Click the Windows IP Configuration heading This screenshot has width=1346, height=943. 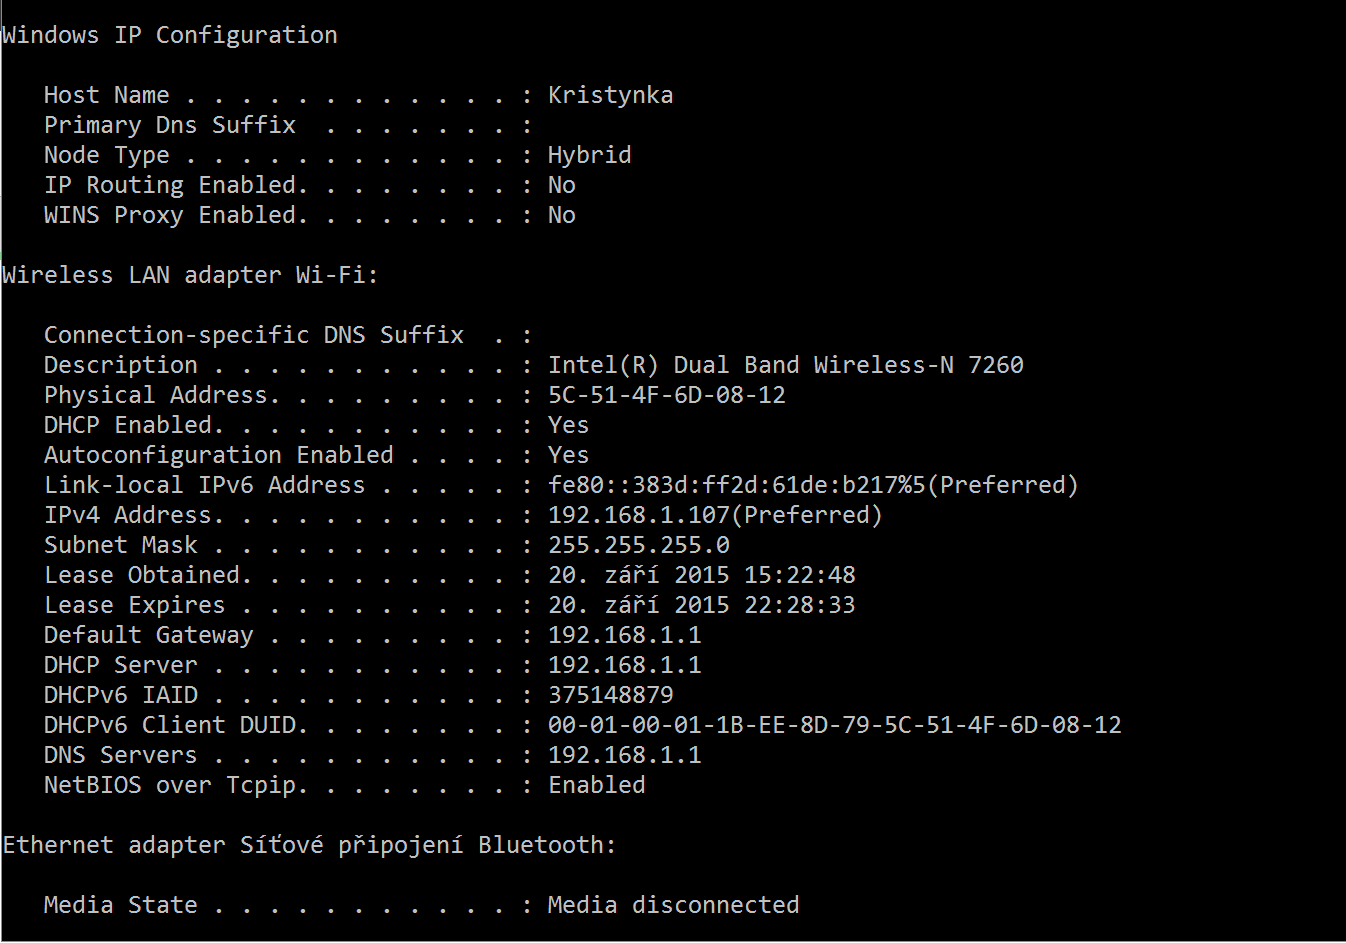[x=170, y=35]
